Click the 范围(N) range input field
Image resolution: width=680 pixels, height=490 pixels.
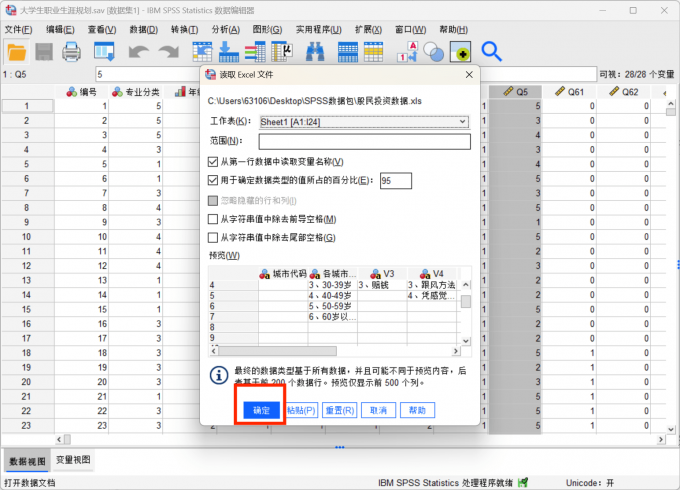pos(365,141)
